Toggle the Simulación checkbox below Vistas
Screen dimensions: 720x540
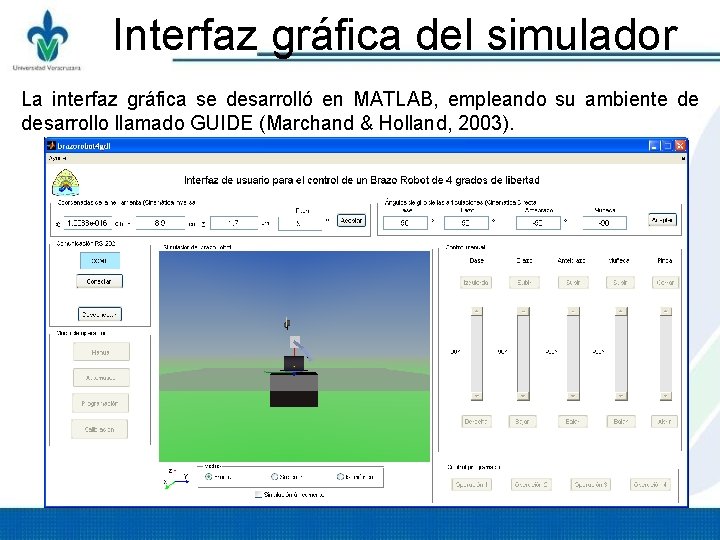tap(259, 495)
